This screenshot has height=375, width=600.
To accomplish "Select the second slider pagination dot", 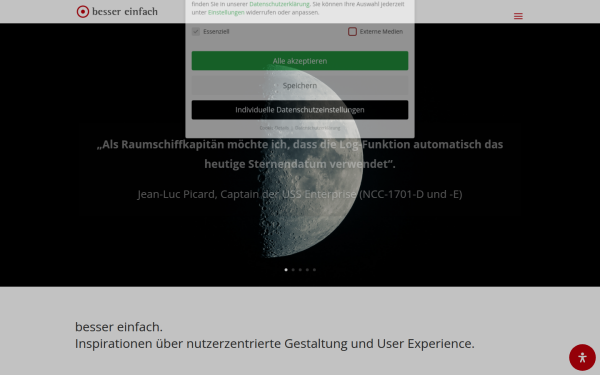I will coord(293,270).
